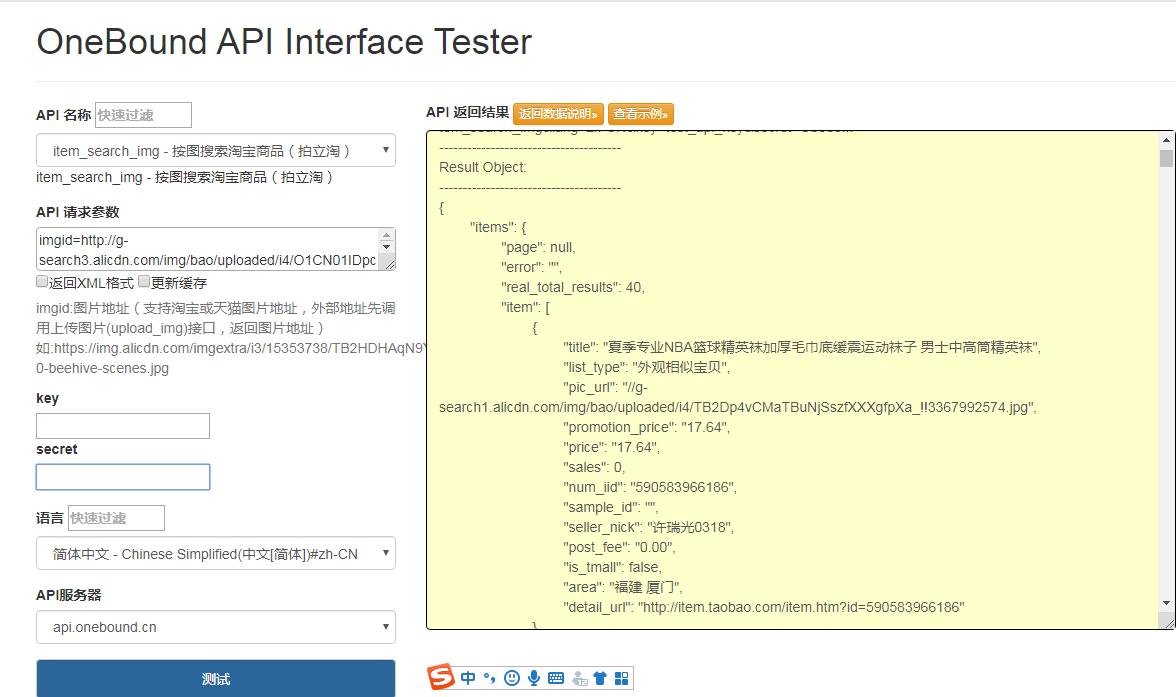
Task: Click the Sogou account login icon
Action: (579, 678)
